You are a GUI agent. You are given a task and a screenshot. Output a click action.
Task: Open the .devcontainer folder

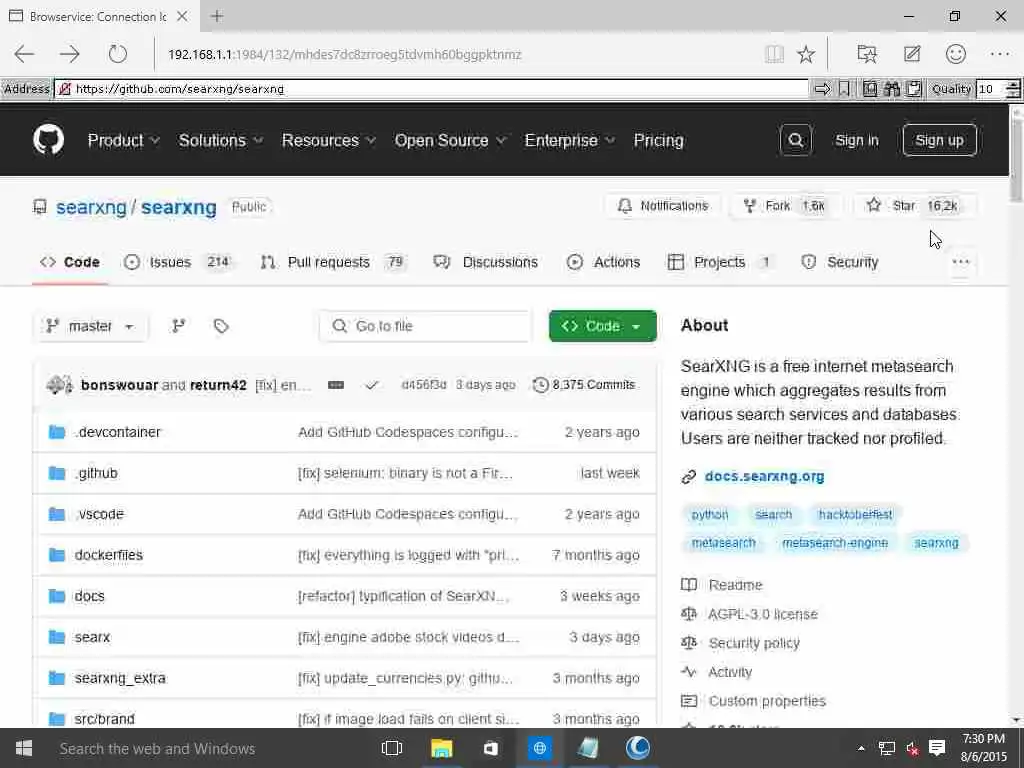pos(118,432)
